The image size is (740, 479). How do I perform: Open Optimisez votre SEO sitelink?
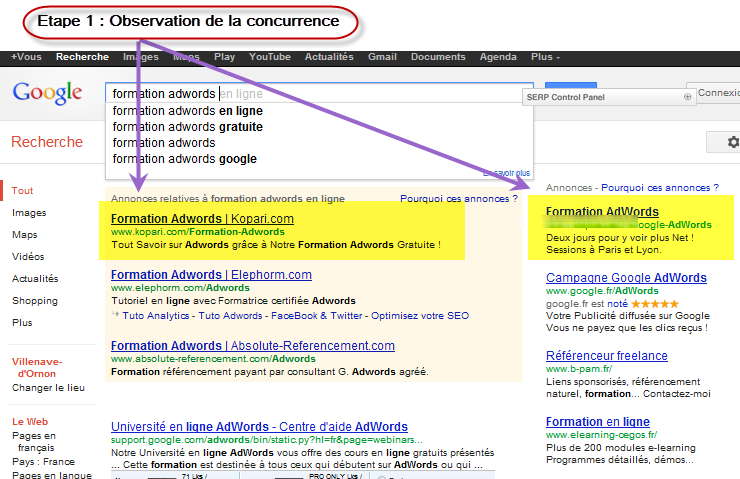(420, 316)
